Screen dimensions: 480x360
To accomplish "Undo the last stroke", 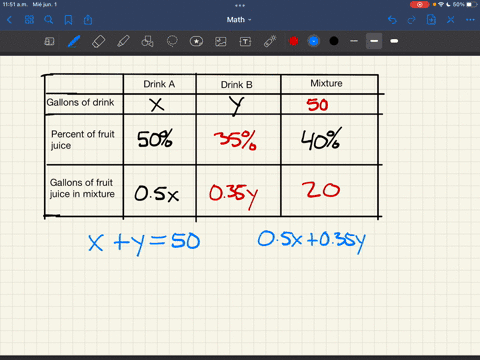I will [392, 20].
